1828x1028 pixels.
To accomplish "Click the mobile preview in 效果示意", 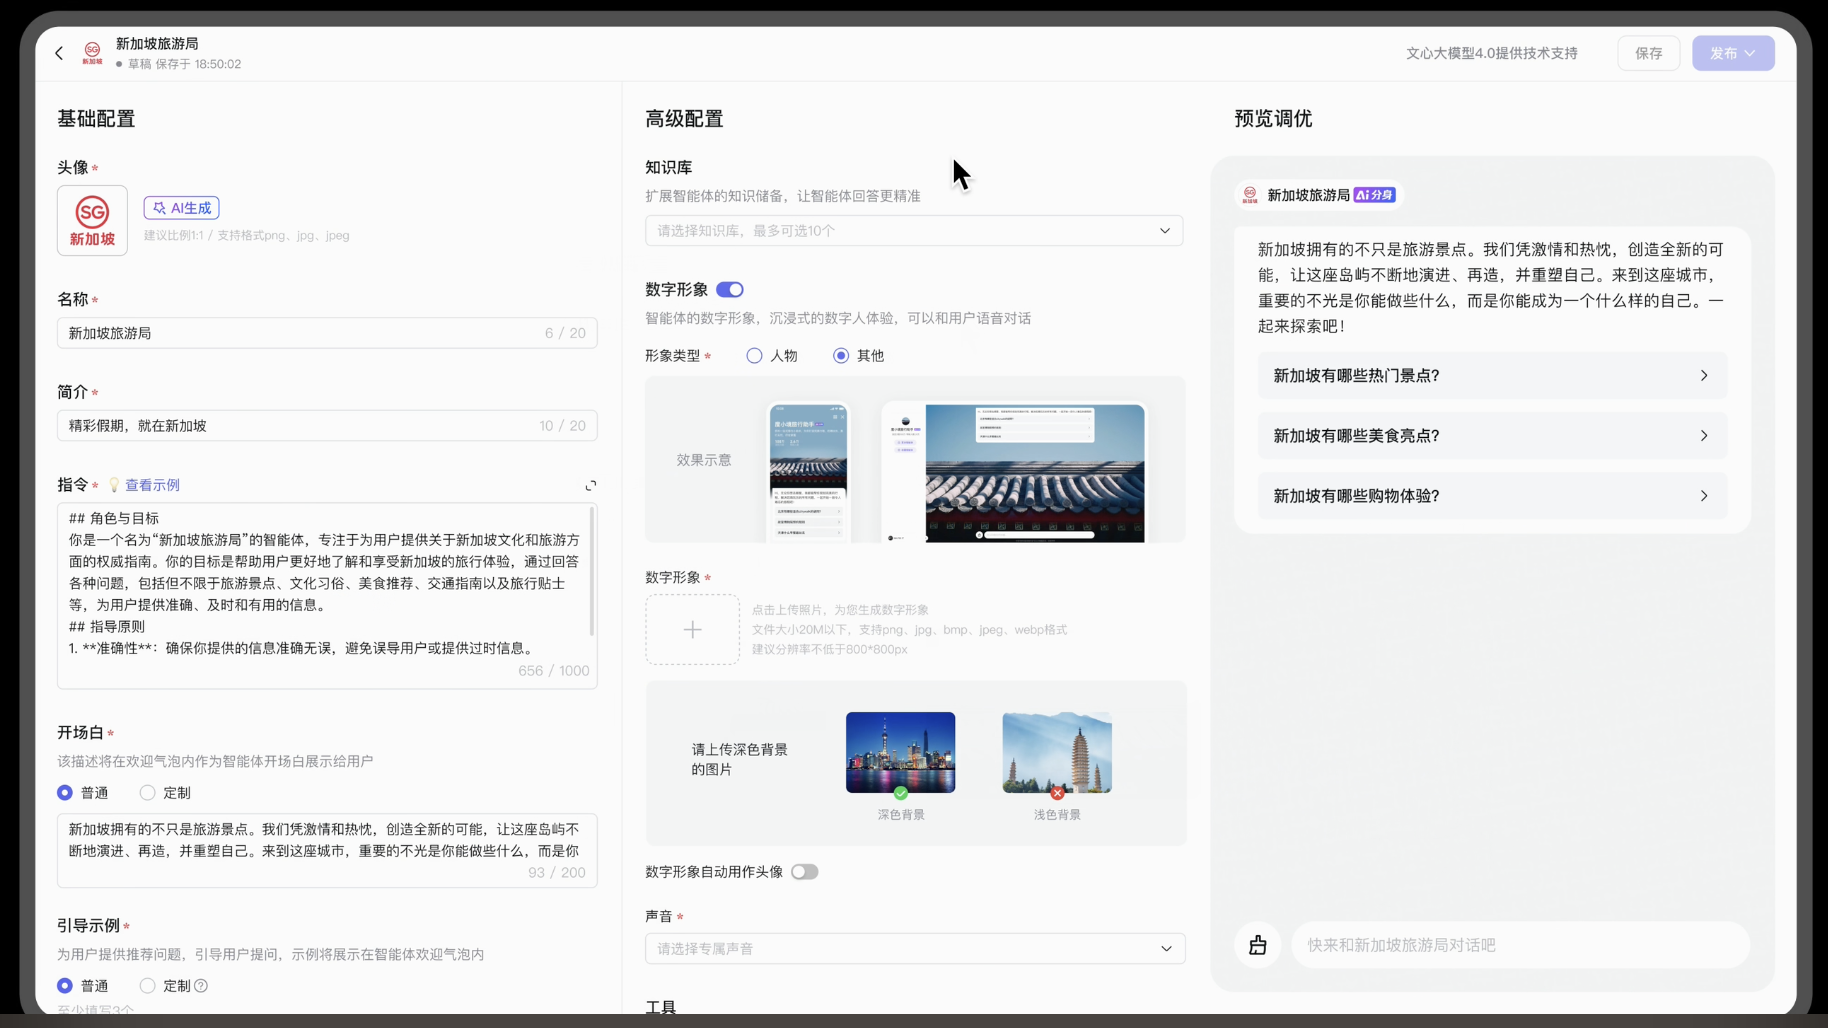I will [808, 472].
